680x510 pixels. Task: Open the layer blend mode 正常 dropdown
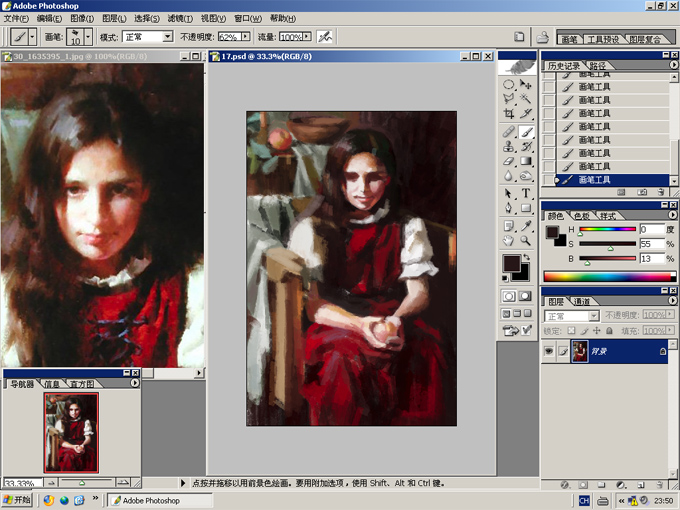[594, 316]
